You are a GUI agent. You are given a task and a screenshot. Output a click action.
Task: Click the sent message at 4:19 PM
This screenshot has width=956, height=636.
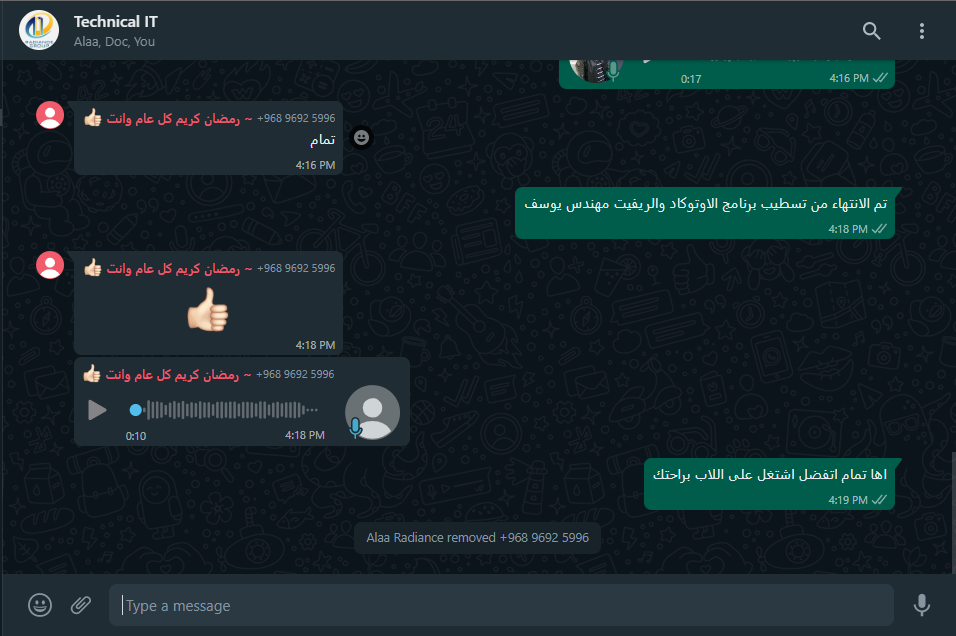pyautogui.click(x=769, y=484)
